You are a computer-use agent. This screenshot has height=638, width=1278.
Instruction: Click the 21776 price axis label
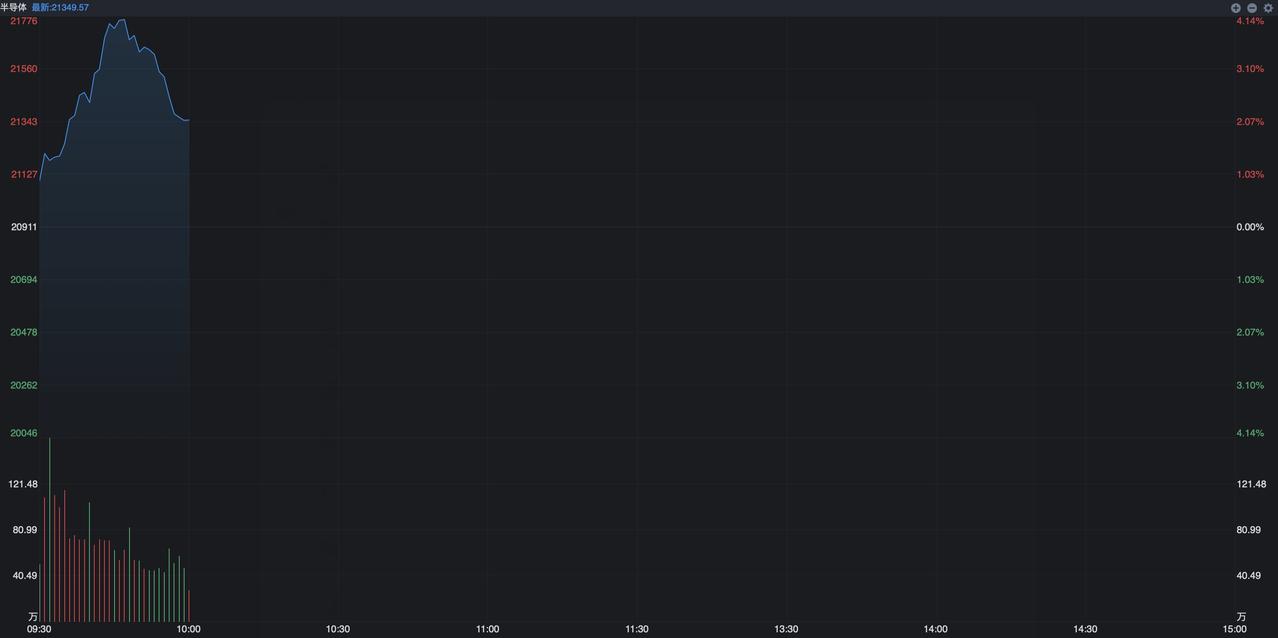tap(24, 21)
